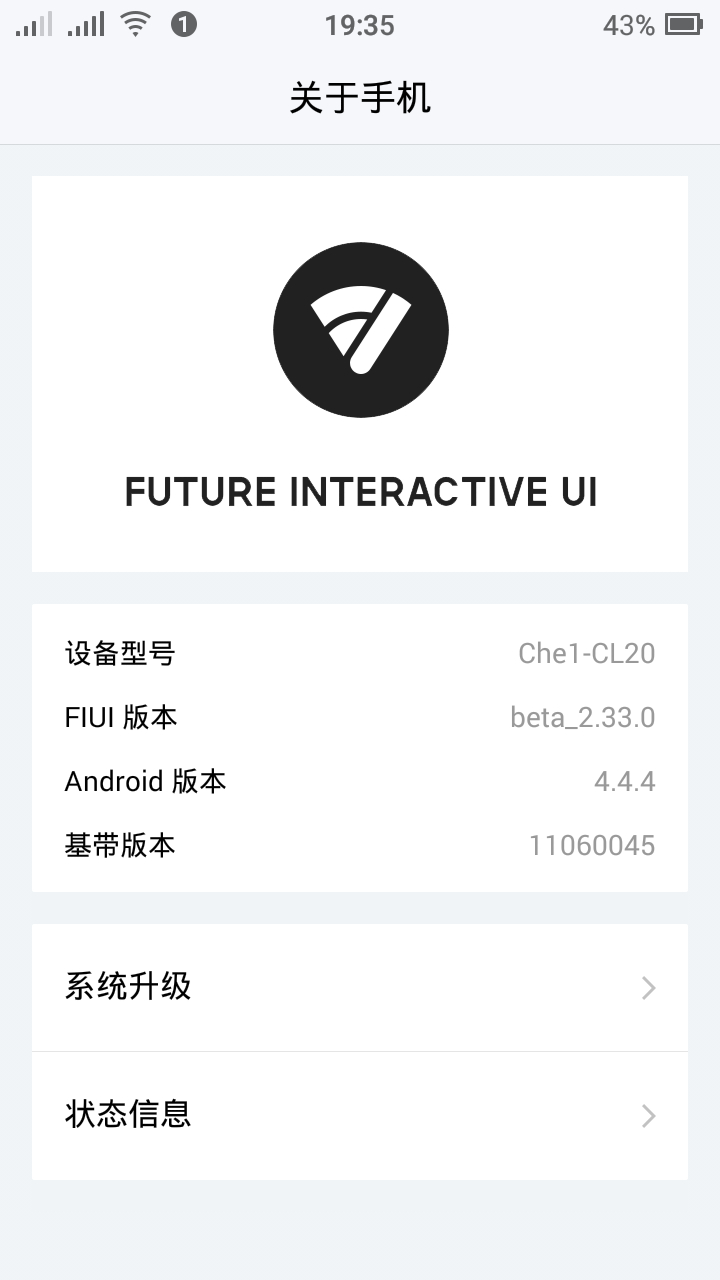This screenshot has height=1280, width=720.
Task: Tap the battery icon in status bar
Action: (684, 25)
